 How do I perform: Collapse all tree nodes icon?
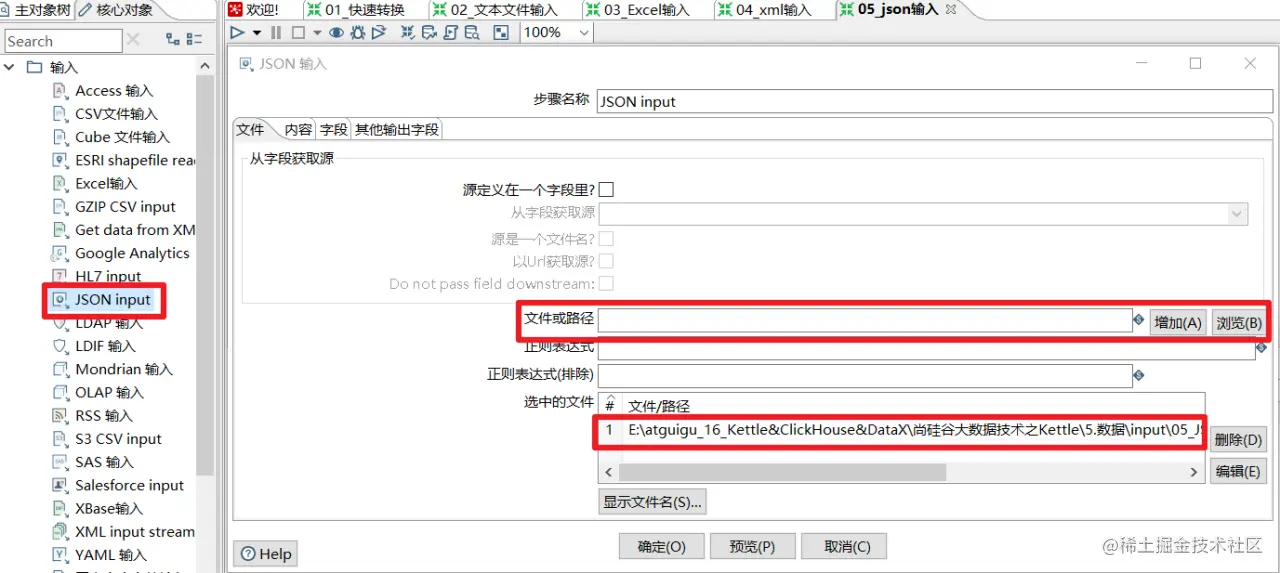[x=195, y=40]
